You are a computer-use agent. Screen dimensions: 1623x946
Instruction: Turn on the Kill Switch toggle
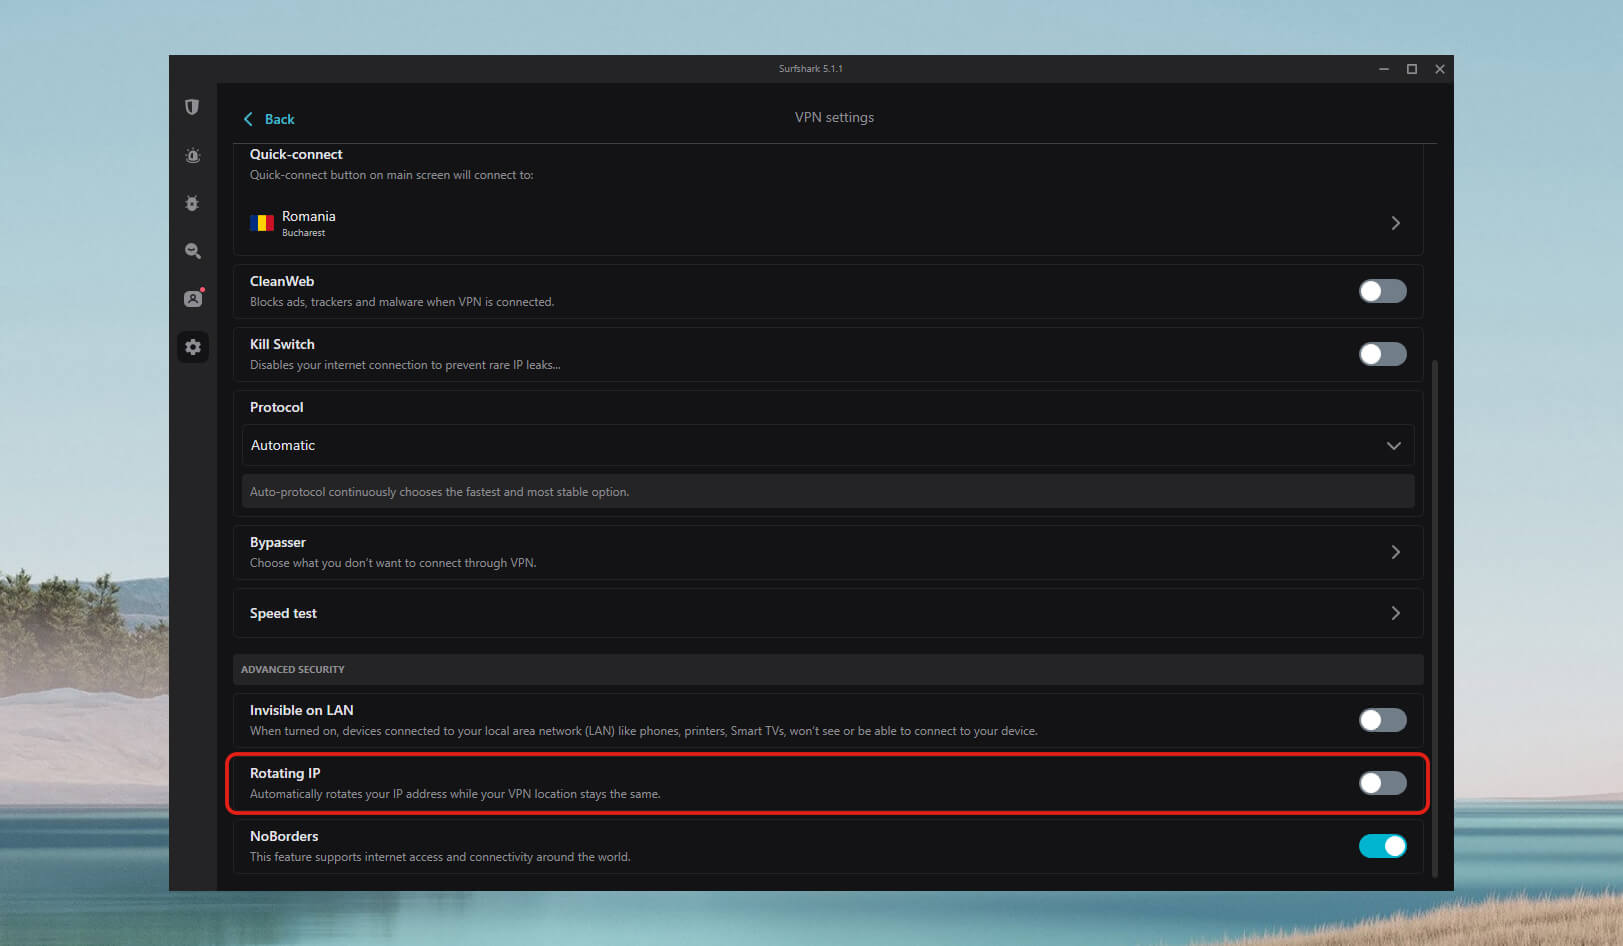1382,354
